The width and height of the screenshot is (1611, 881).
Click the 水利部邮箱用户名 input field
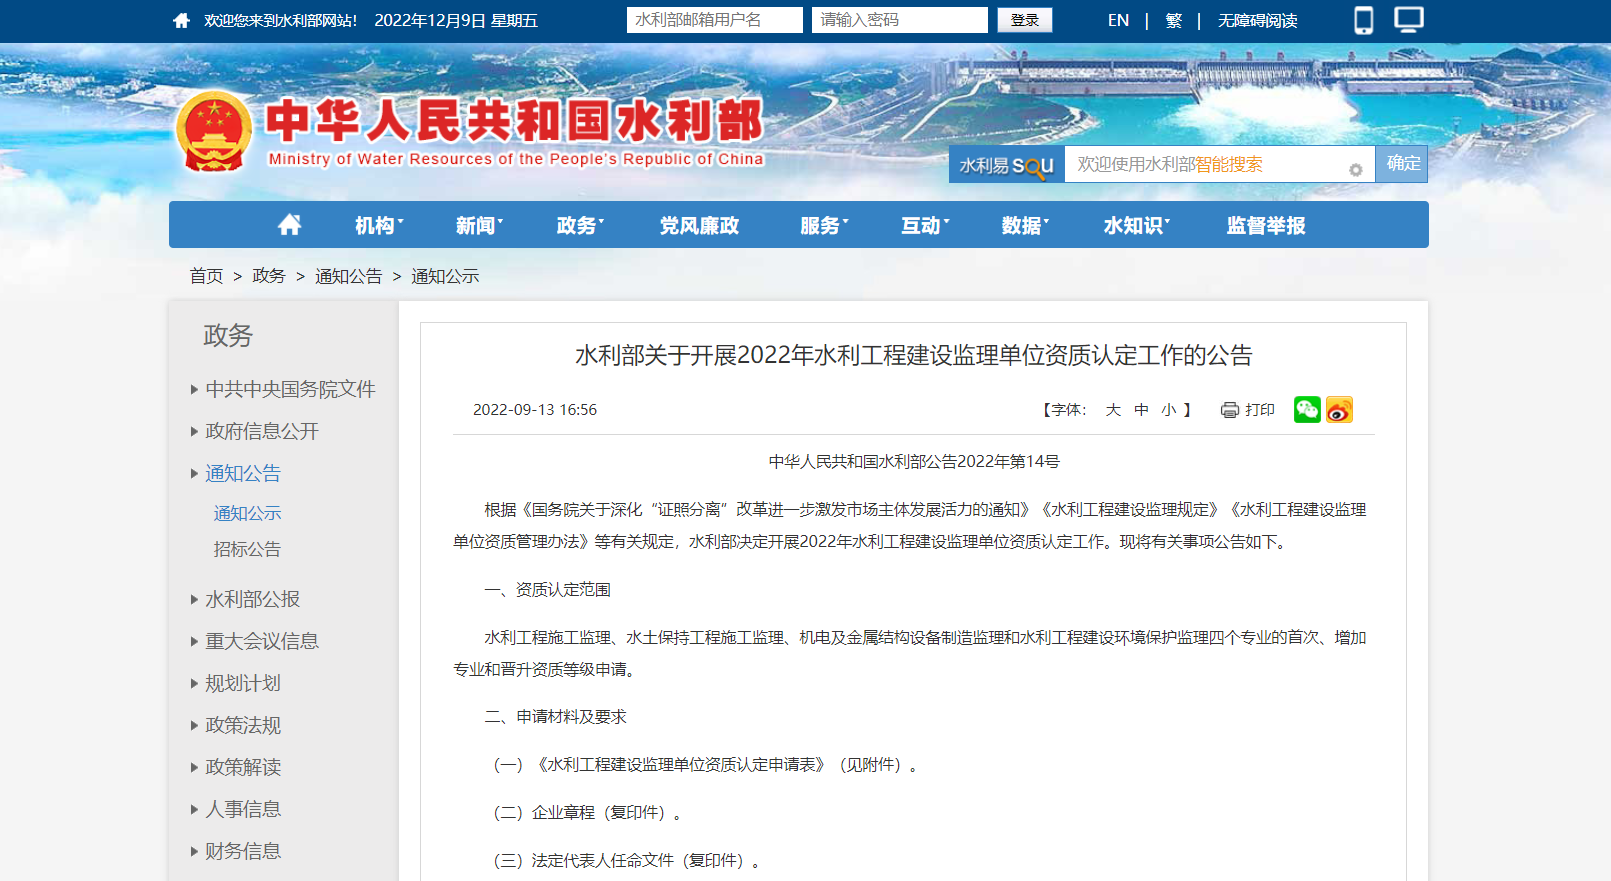pos(714,20)
